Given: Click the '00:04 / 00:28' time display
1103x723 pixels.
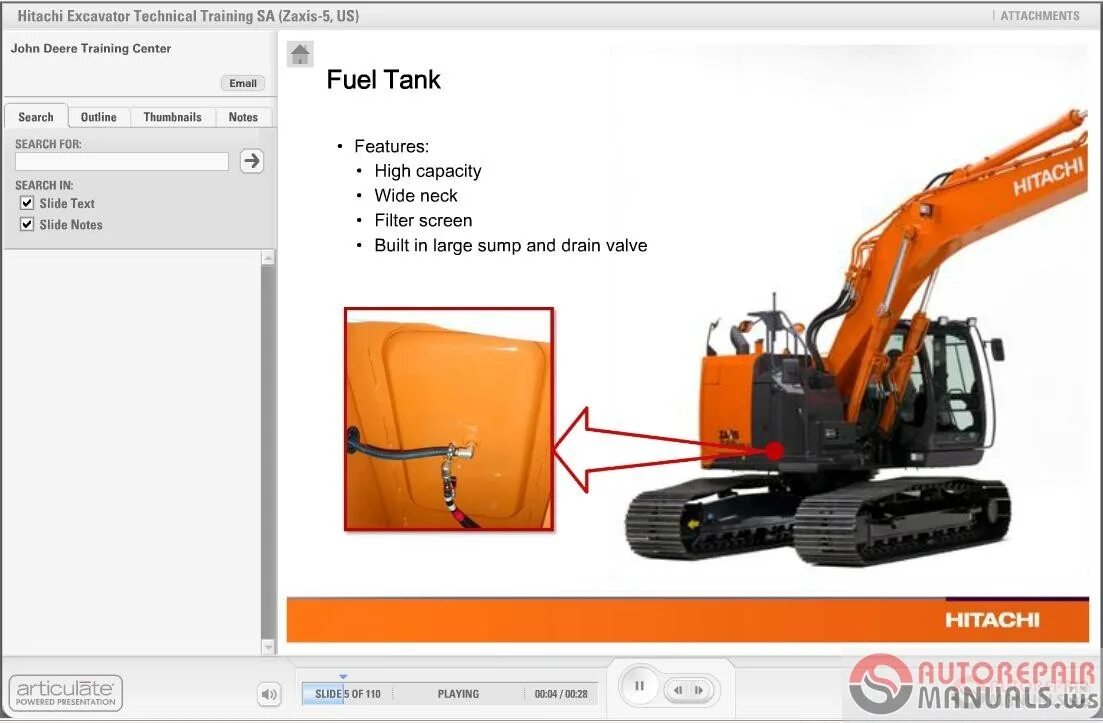Looking at the screenshot, I should [x=561, y=694].
